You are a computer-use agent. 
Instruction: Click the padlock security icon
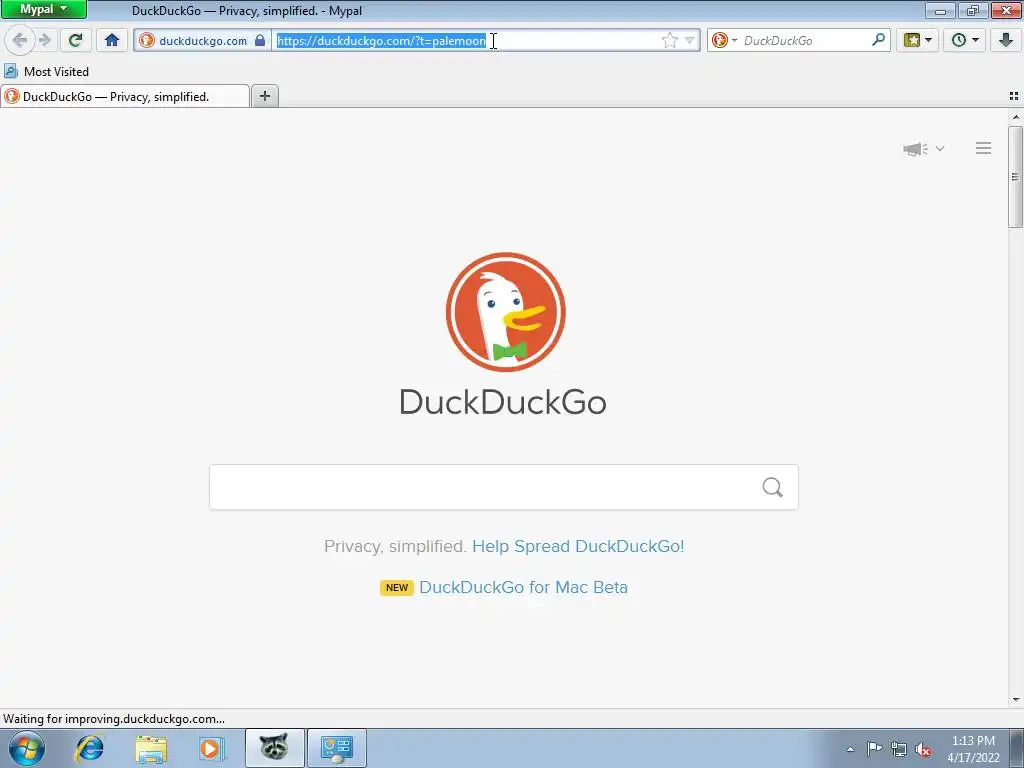[x=260, y=40]
